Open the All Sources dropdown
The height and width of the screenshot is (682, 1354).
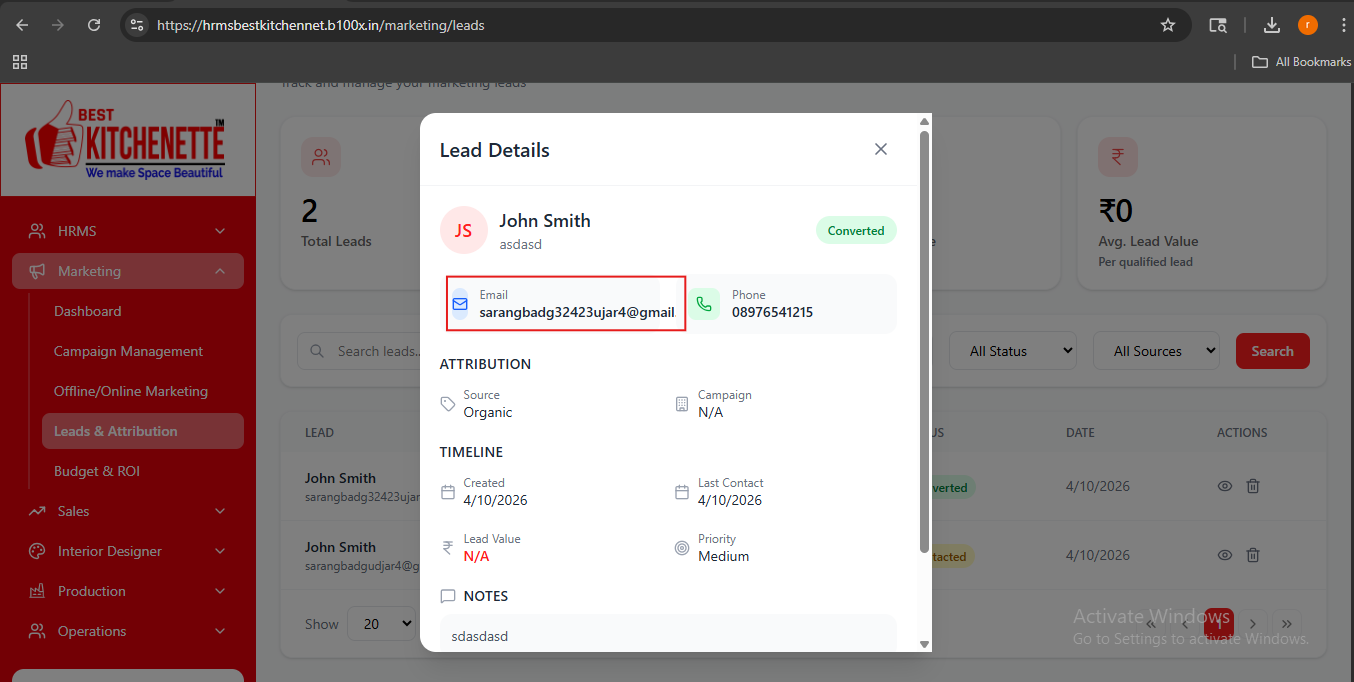click(x=1157, y=351)
